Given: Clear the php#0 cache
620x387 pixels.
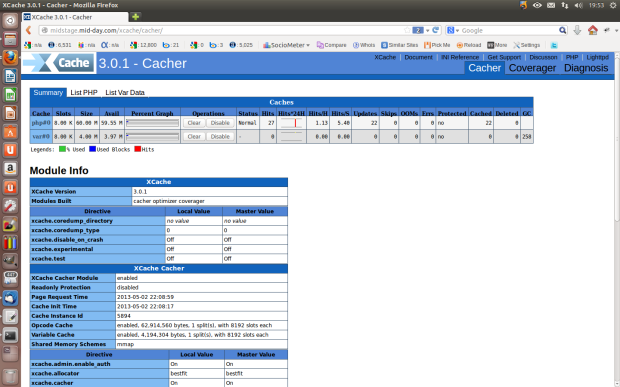Looking at the screenshot, I should pyautogui.click(x=194, y=123).
